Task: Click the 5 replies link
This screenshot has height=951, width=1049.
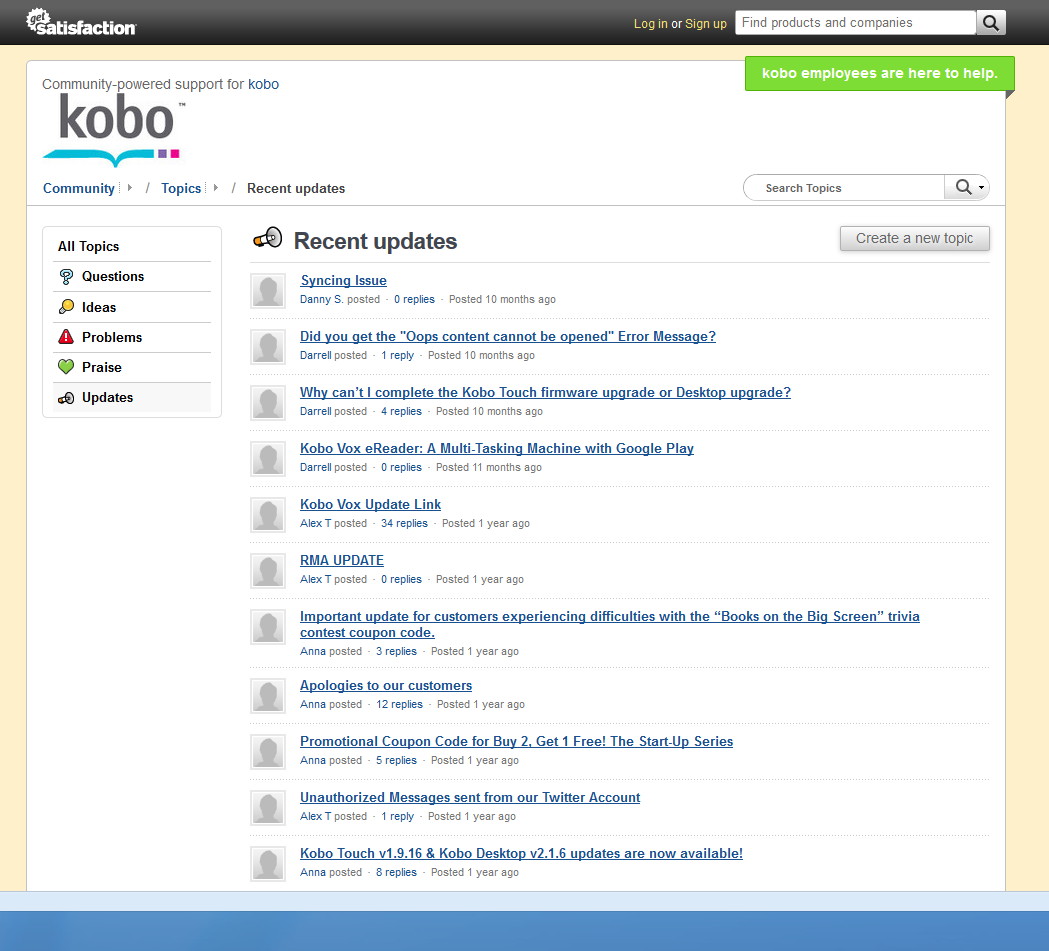Action: click(396, 760)
